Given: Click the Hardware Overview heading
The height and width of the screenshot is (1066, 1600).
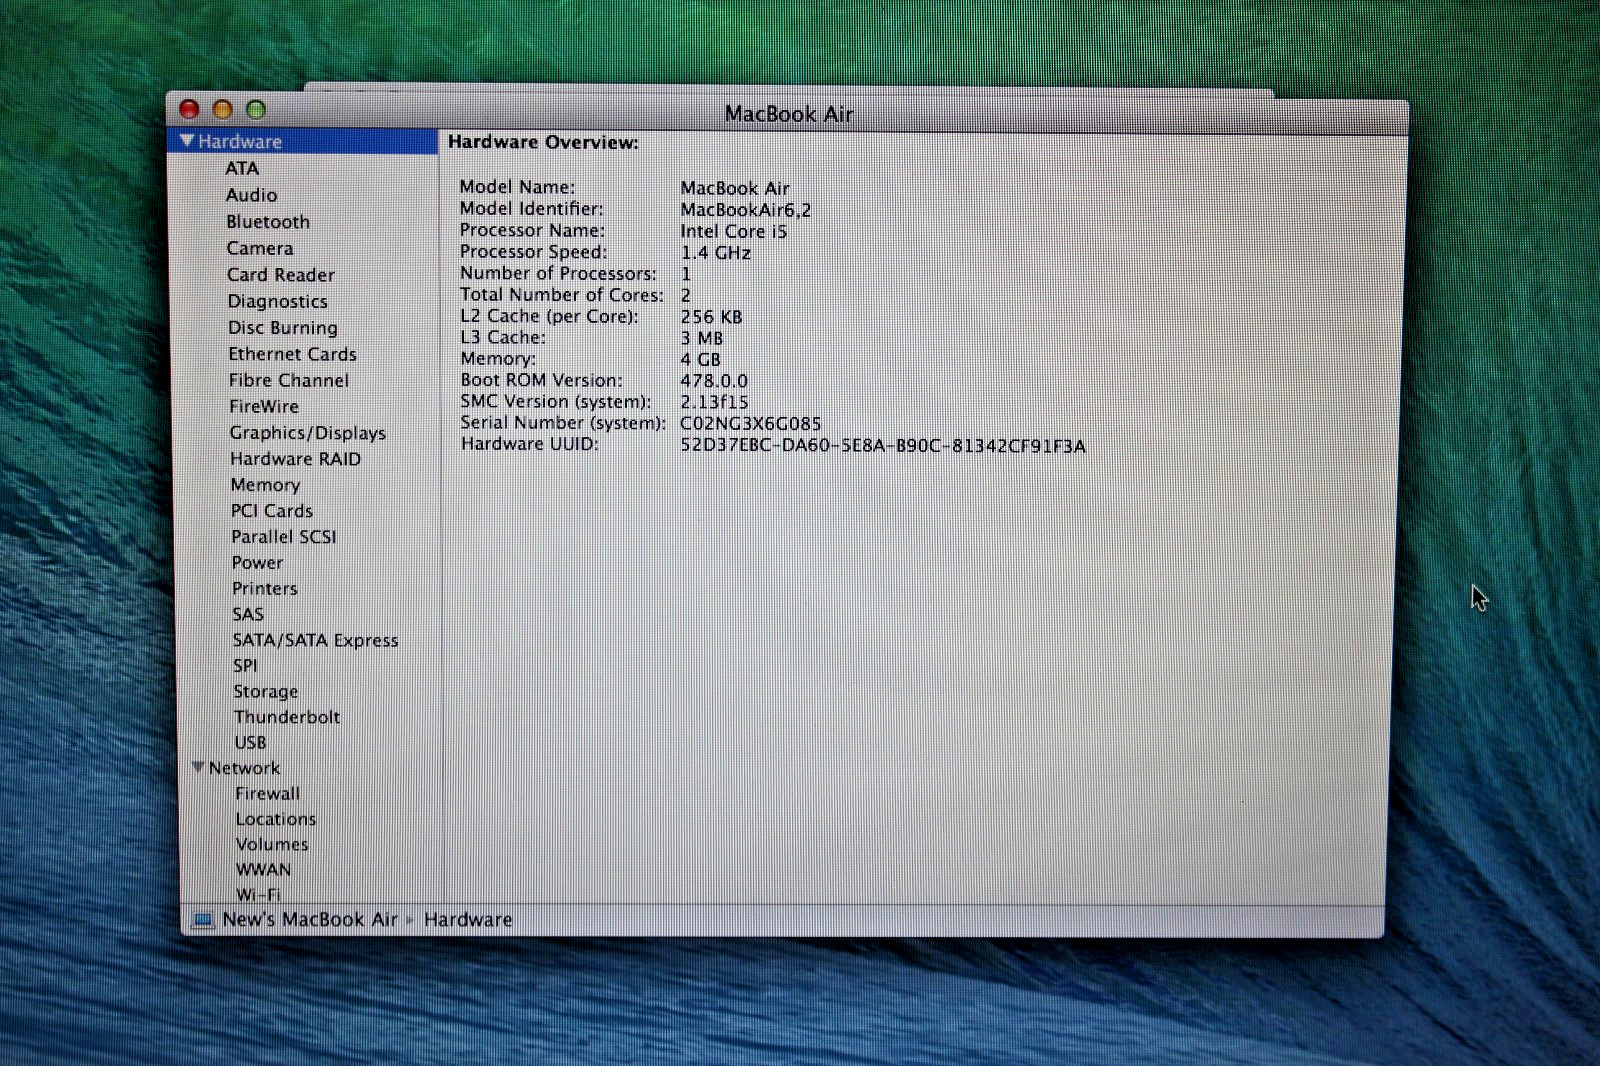Looking at the screenshot, I should [x=543, y=142].
